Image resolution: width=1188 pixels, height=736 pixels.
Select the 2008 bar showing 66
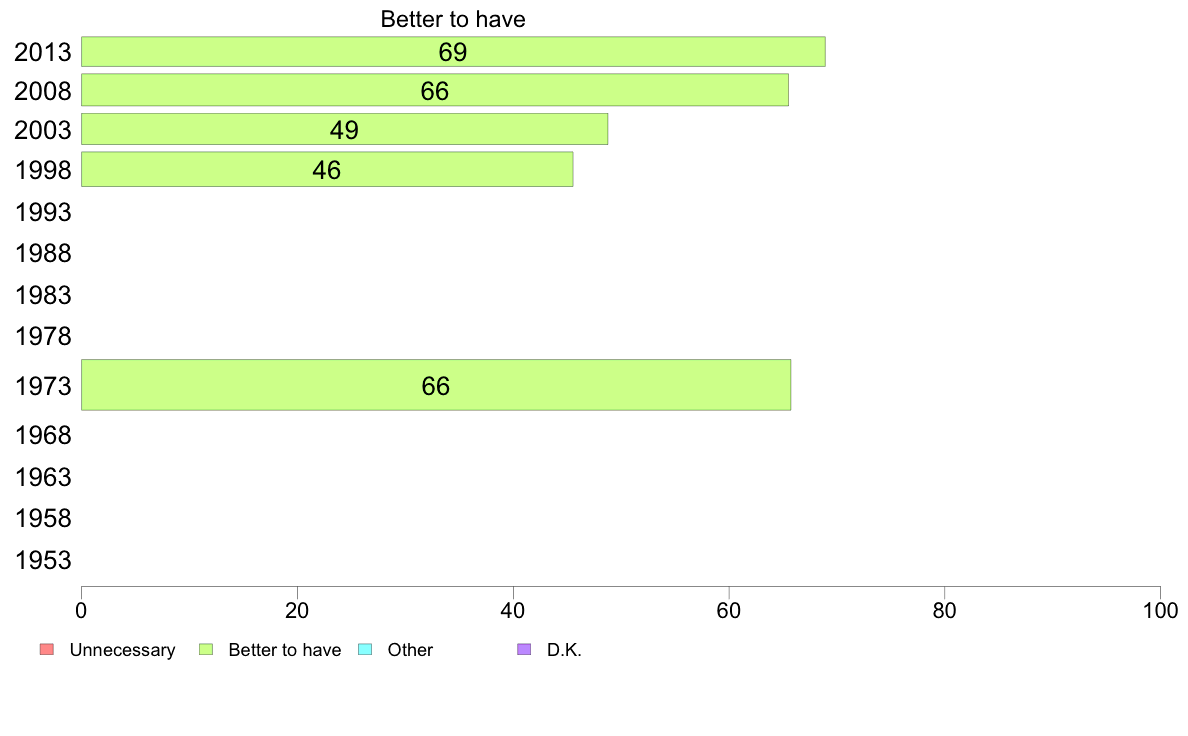point(434,90)
